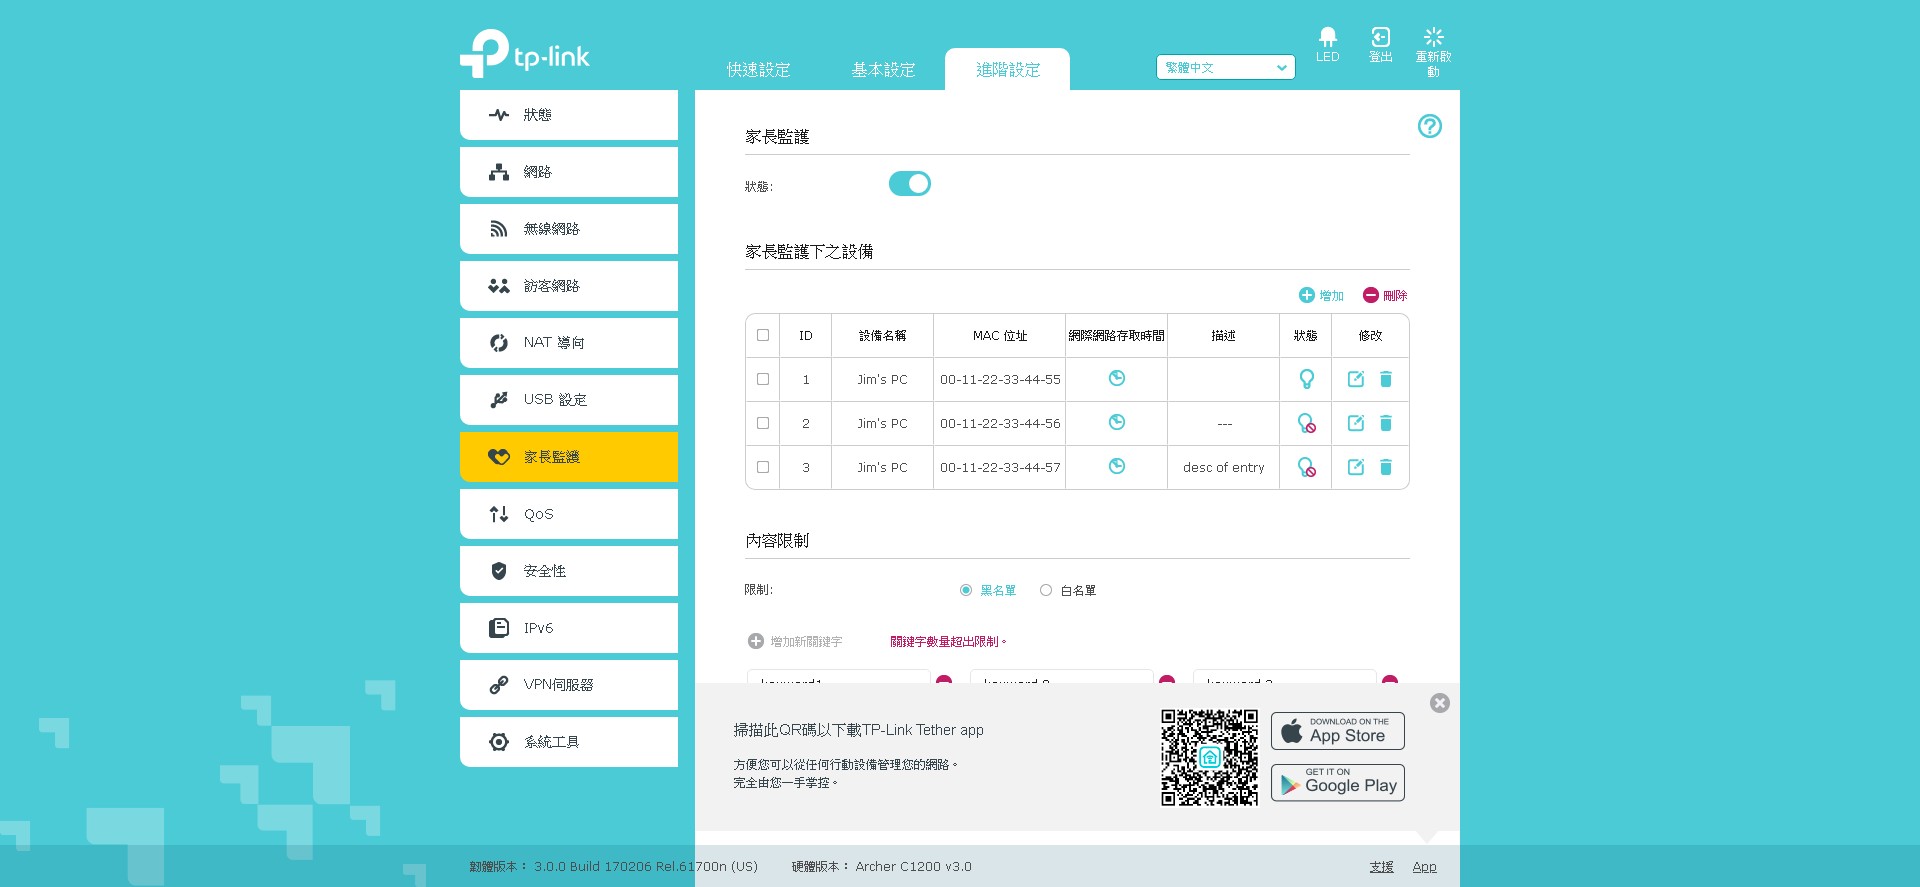This screenshot has width=1920, height=887.
Task: Select the blacklist (黑名單) radio button
Action: tap(966, 590)
